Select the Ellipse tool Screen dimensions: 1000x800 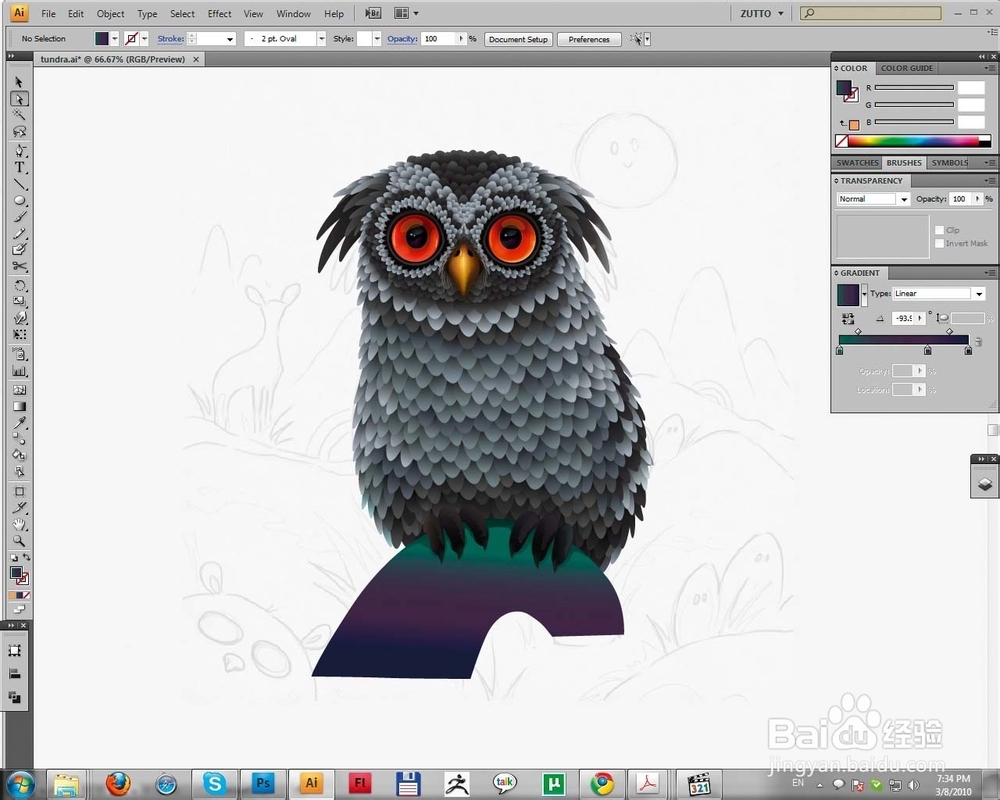point(19,200)
